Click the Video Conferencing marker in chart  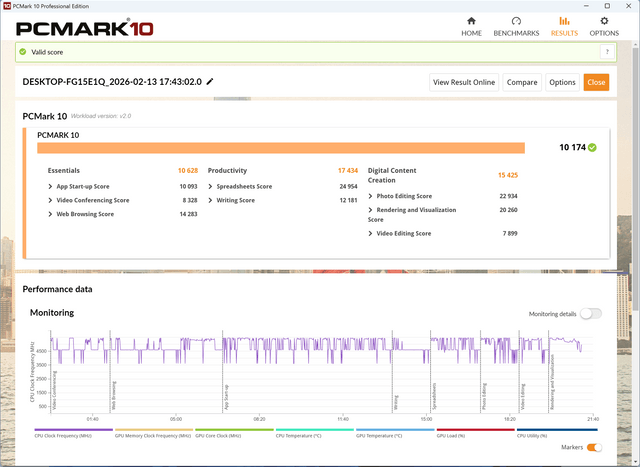(x=55, y=390)
